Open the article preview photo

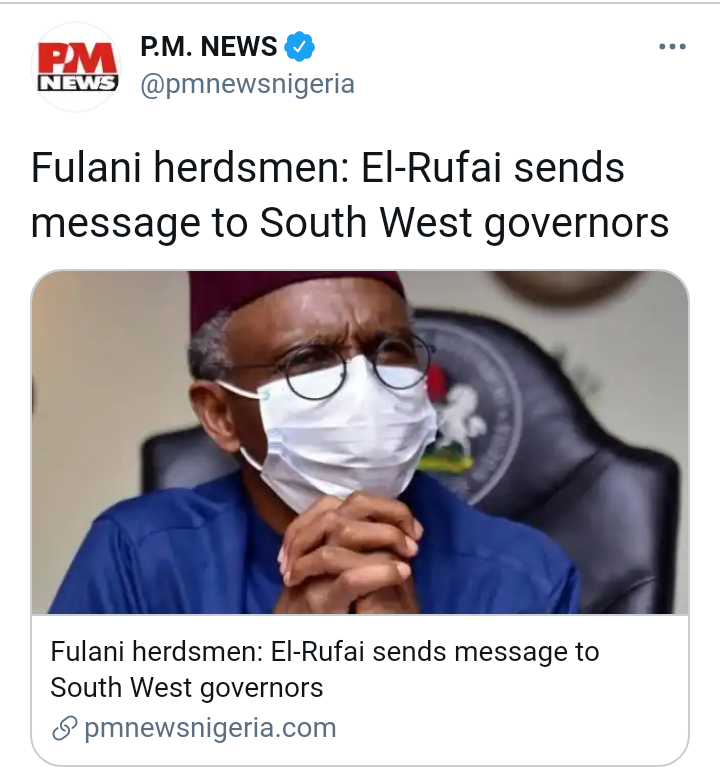(360, 442)
